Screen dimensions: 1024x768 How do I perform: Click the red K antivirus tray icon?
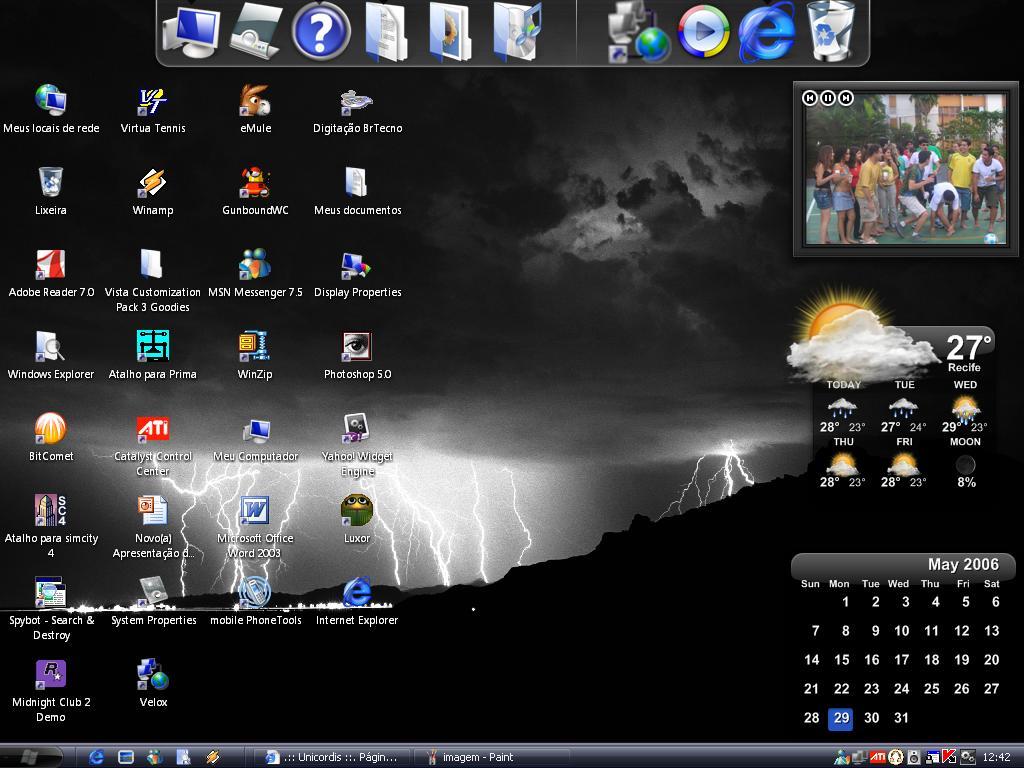pos(949,757)
